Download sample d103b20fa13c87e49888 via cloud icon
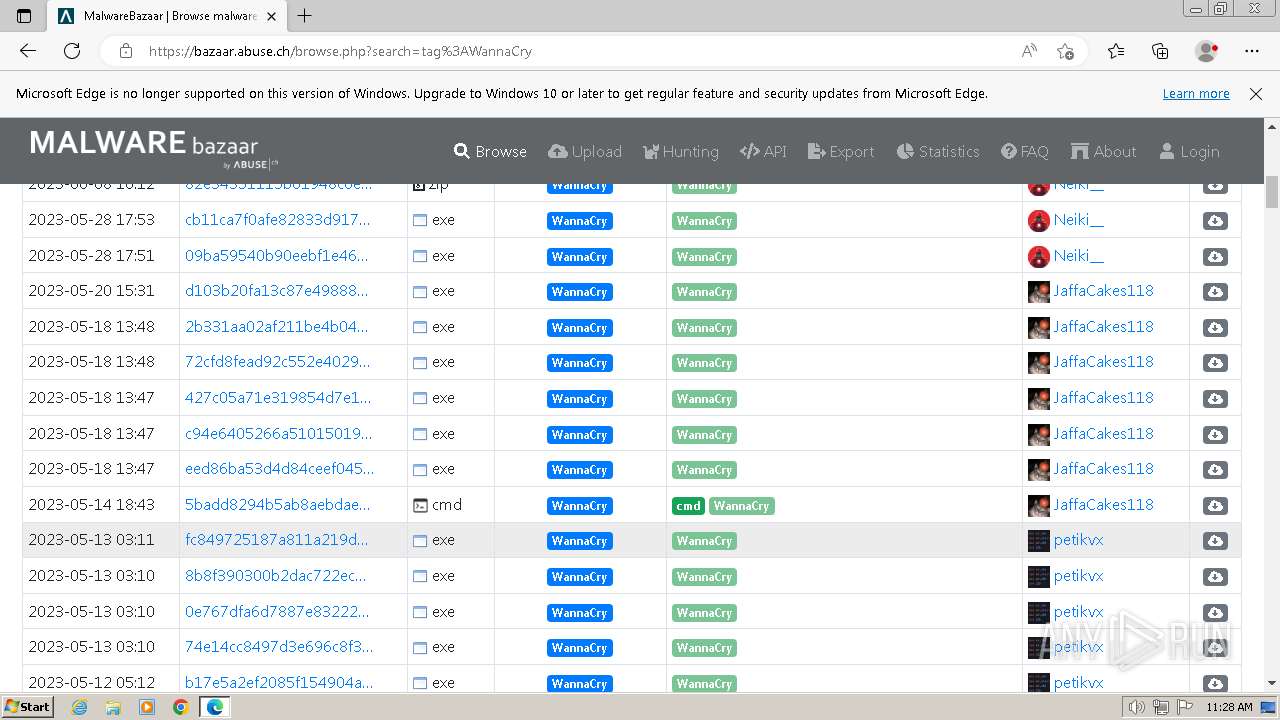 [x=1215, y=292]
